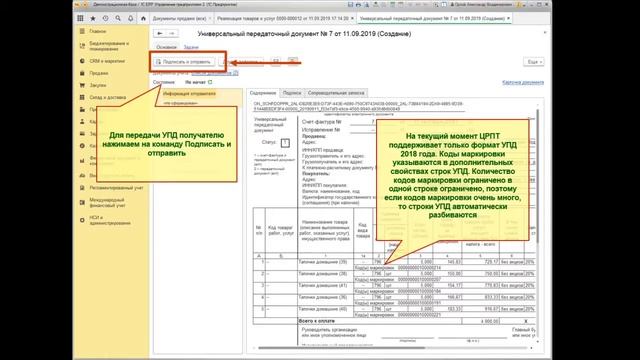Open НСИ и администрирование section
640x360 pixels.
pos(110,220)
